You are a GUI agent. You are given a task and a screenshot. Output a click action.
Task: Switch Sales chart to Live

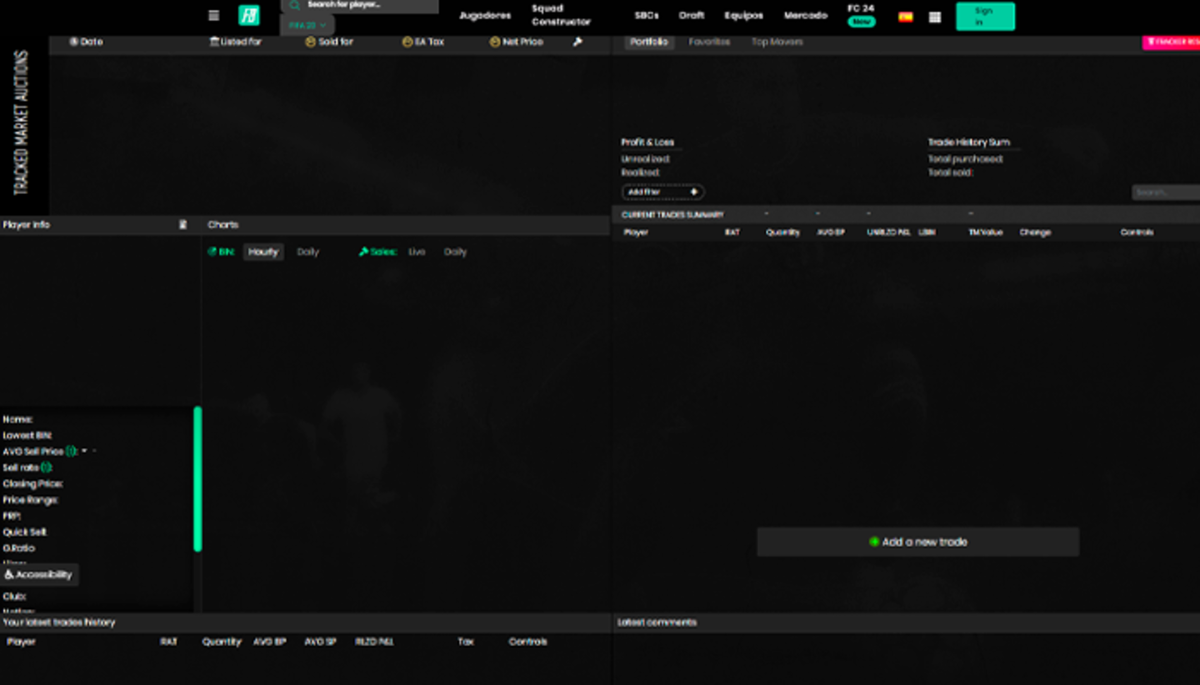[417, 252]
